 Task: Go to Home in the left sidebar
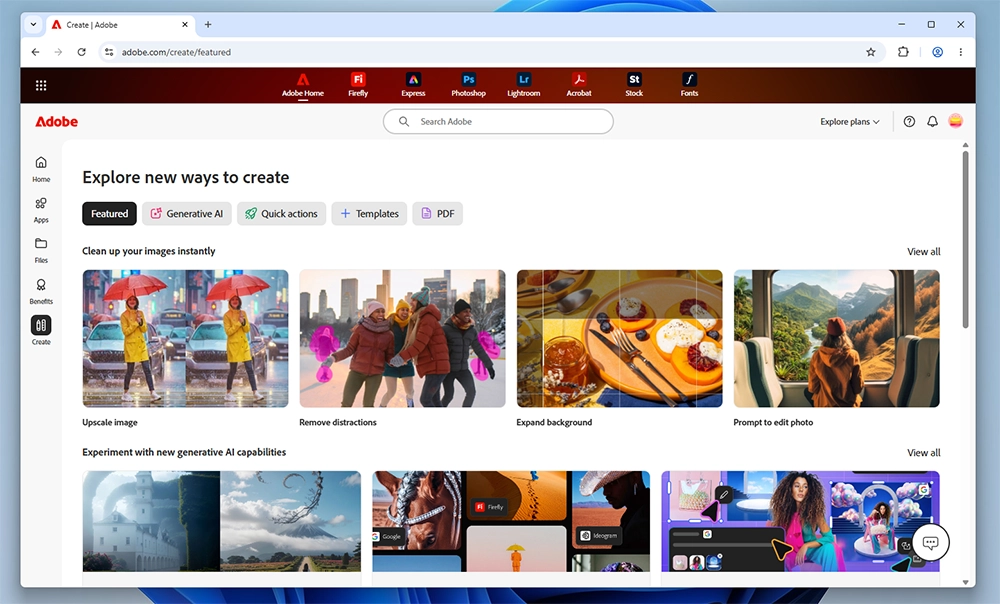(41, 169)
